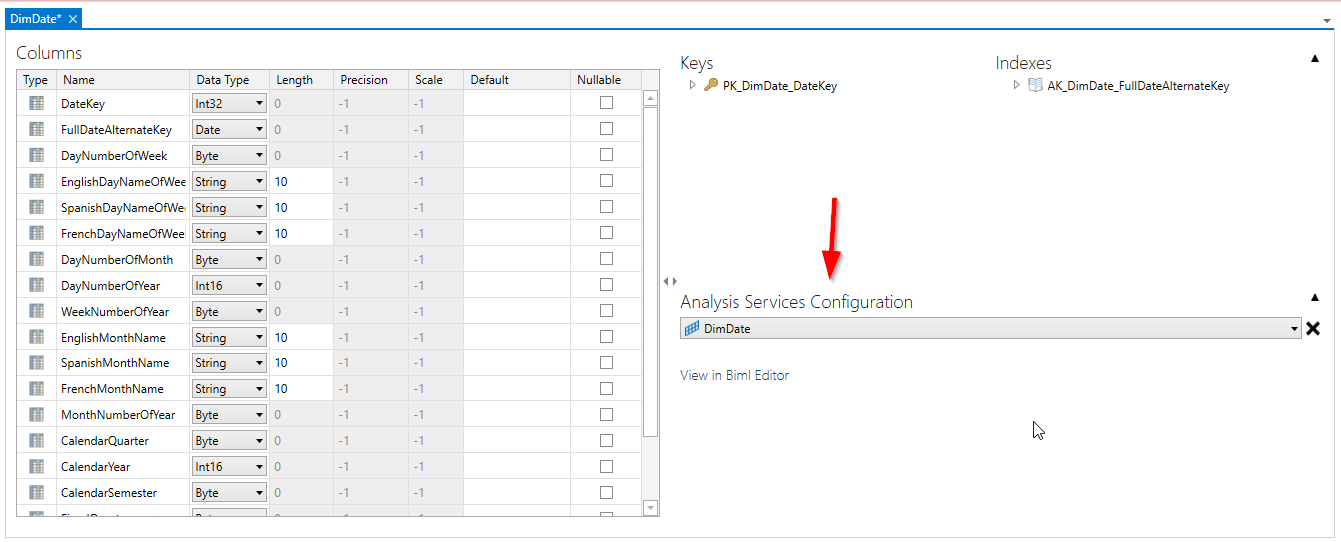Expand the PK_DimDate_DateKey tree node
The image size is (1341, 542).
point(692,86)
